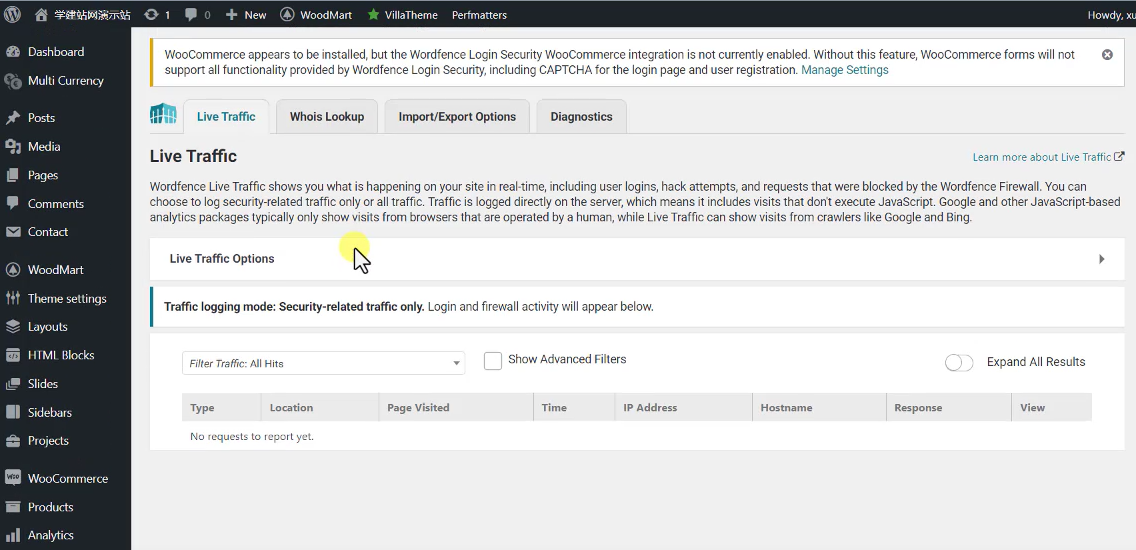Click the WoodMart sidebar icon
This screenshot has width=1136, height=550.
(12, 270)
